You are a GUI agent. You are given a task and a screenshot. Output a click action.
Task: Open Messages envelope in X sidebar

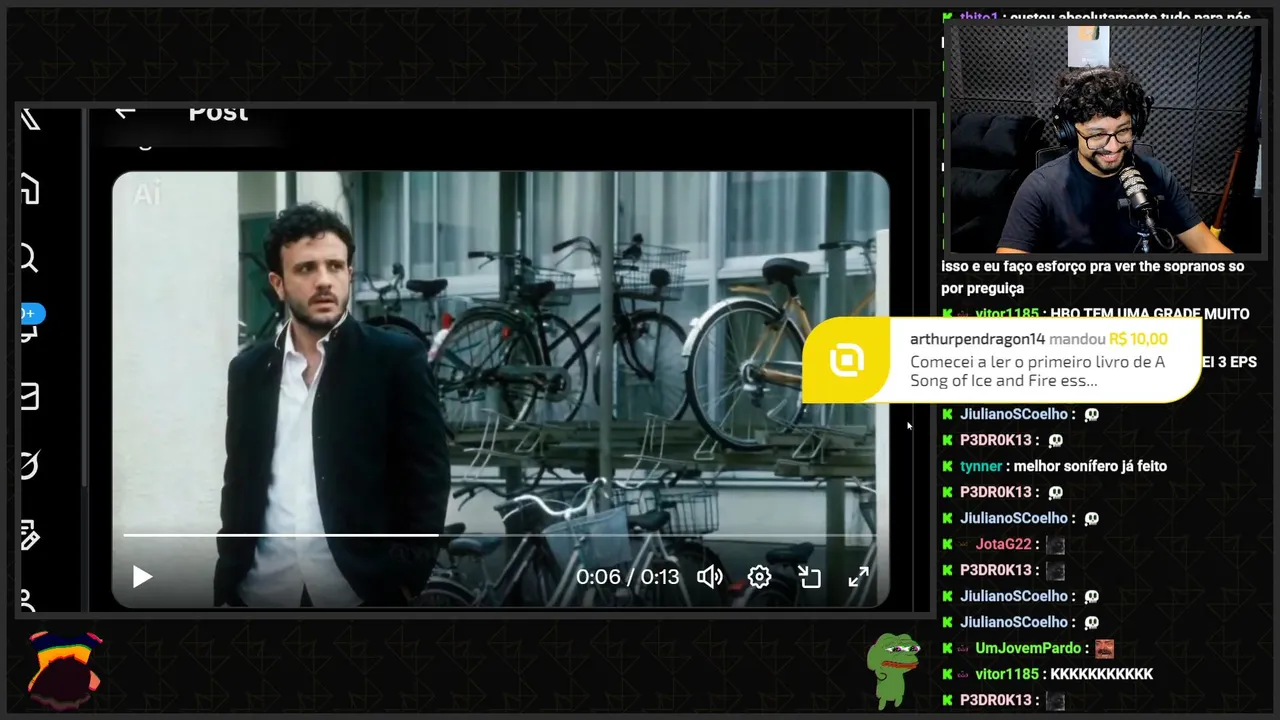point(30,396)
